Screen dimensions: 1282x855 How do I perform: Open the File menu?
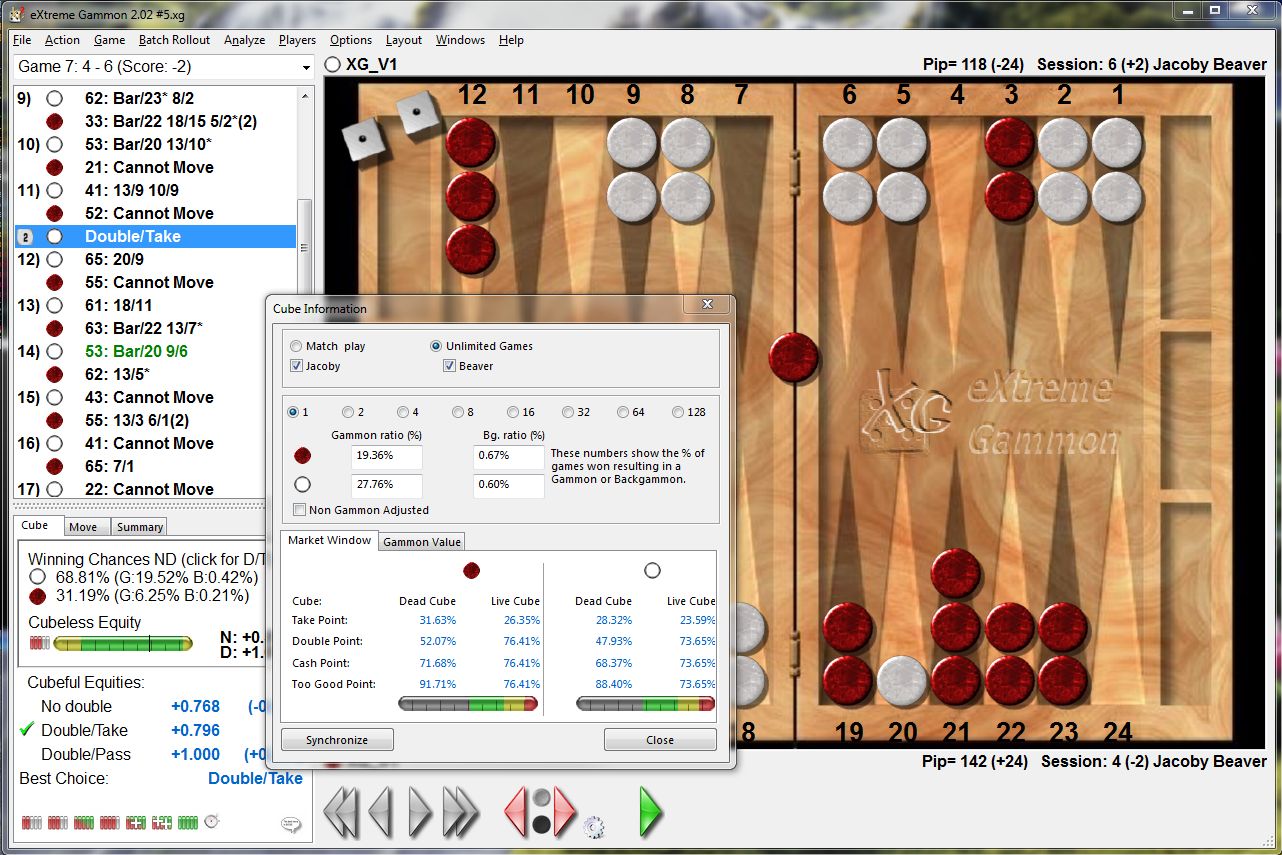[x=22, y=40]
